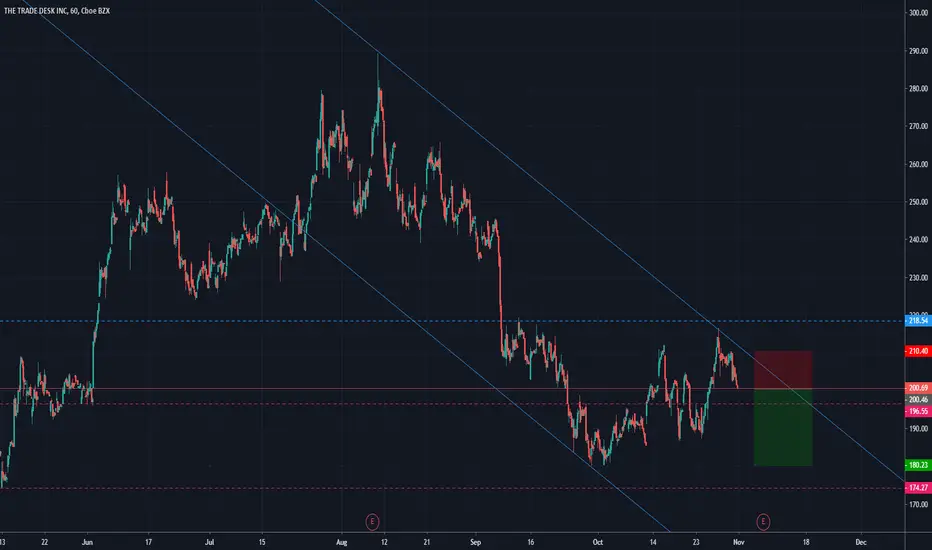Select the pink dashed horizontal line at 196.55

tap(452, 404)
